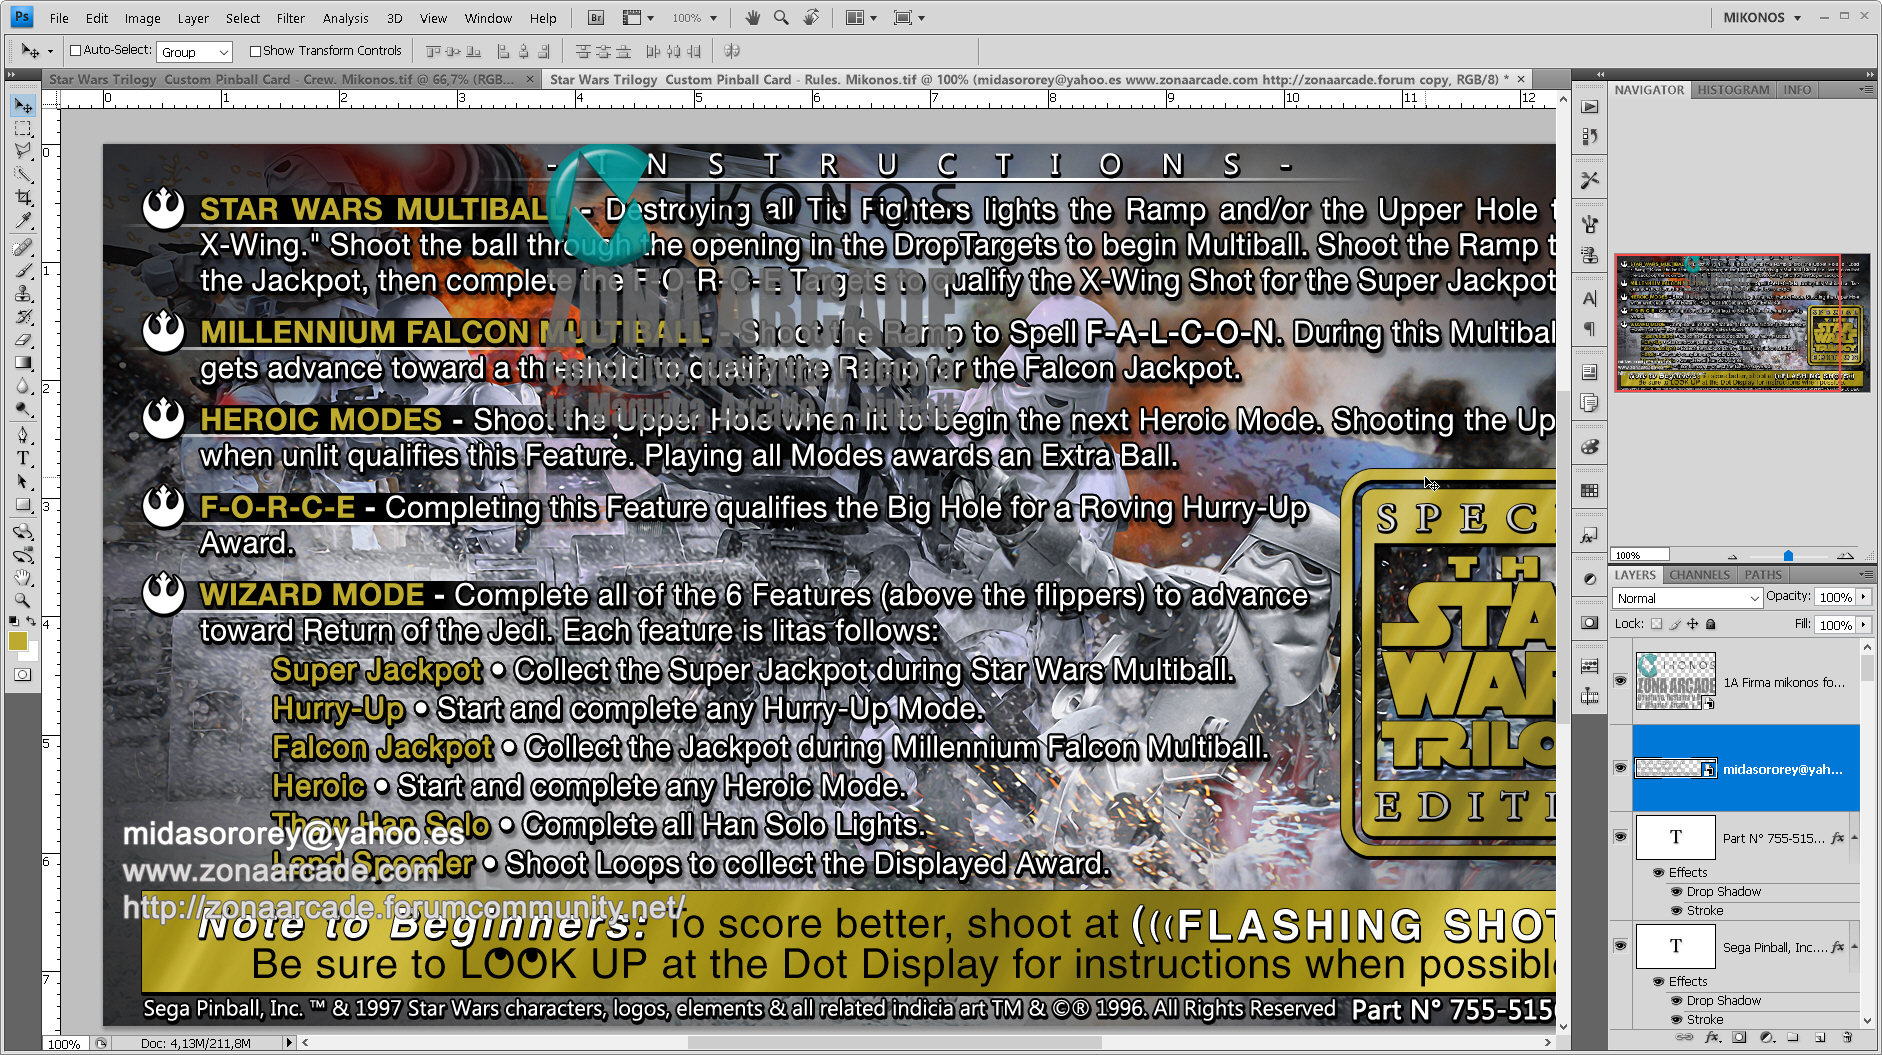This screenshot has height=1055, width=1882.
Task: Select the Eyedropper tool
Action: point(23,220)
